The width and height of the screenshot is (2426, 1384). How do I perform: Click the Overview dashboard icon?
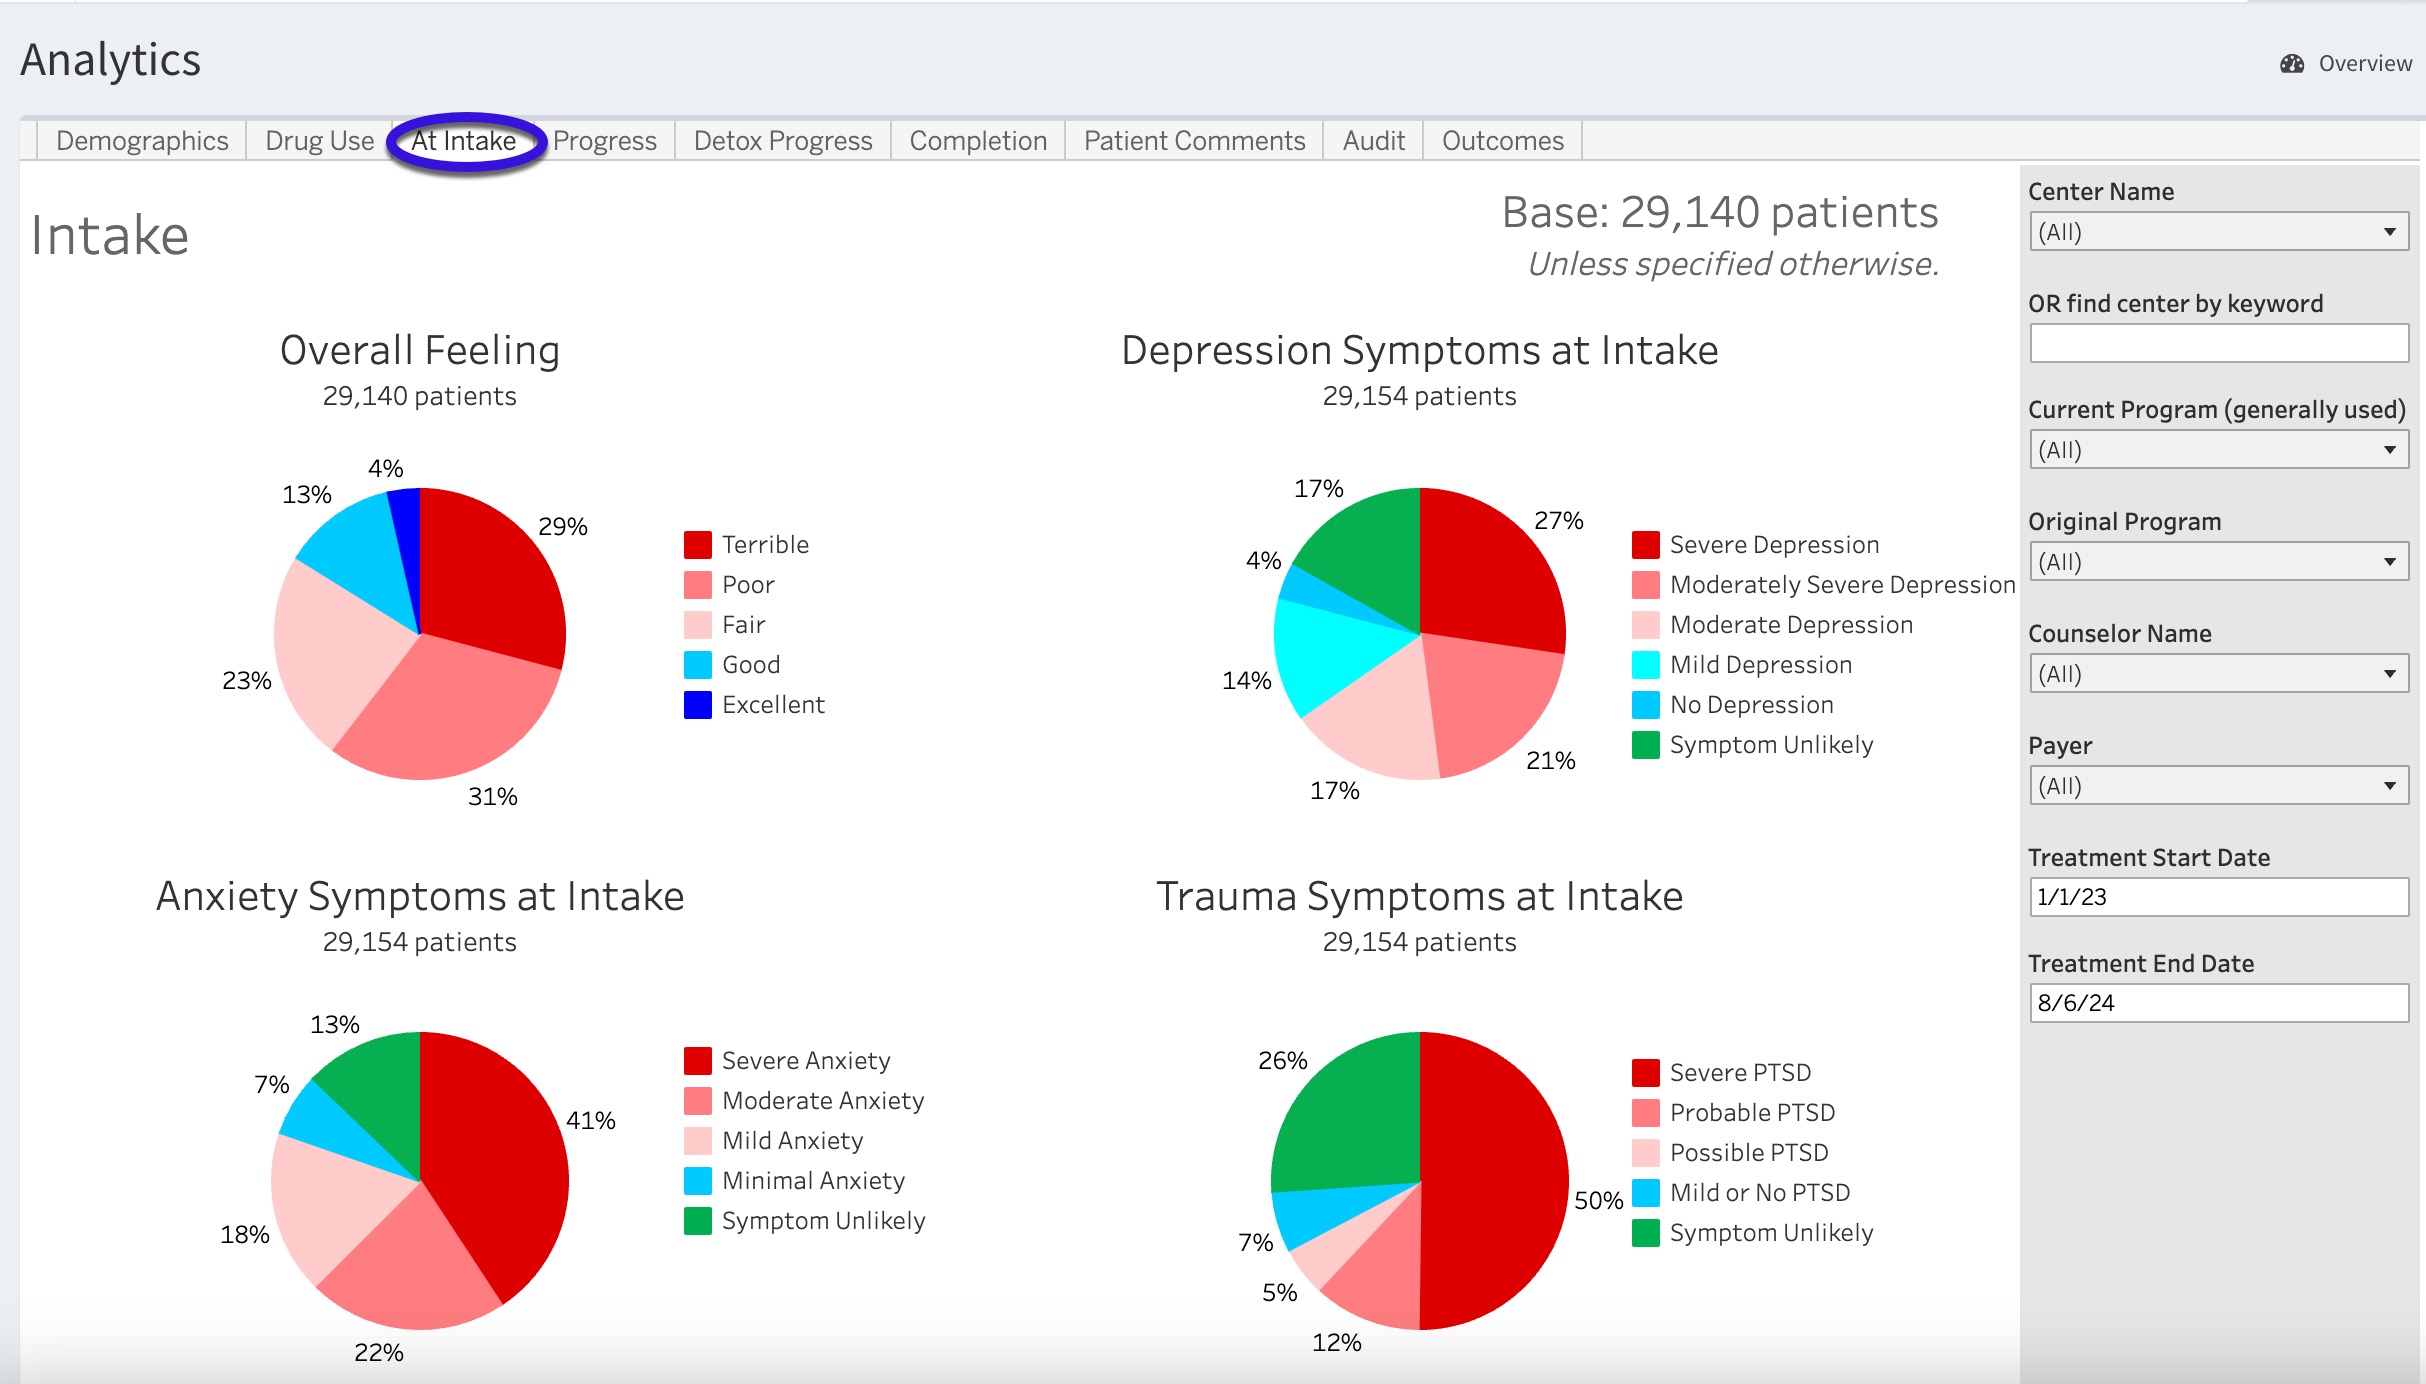click(x=2291, y=64)
